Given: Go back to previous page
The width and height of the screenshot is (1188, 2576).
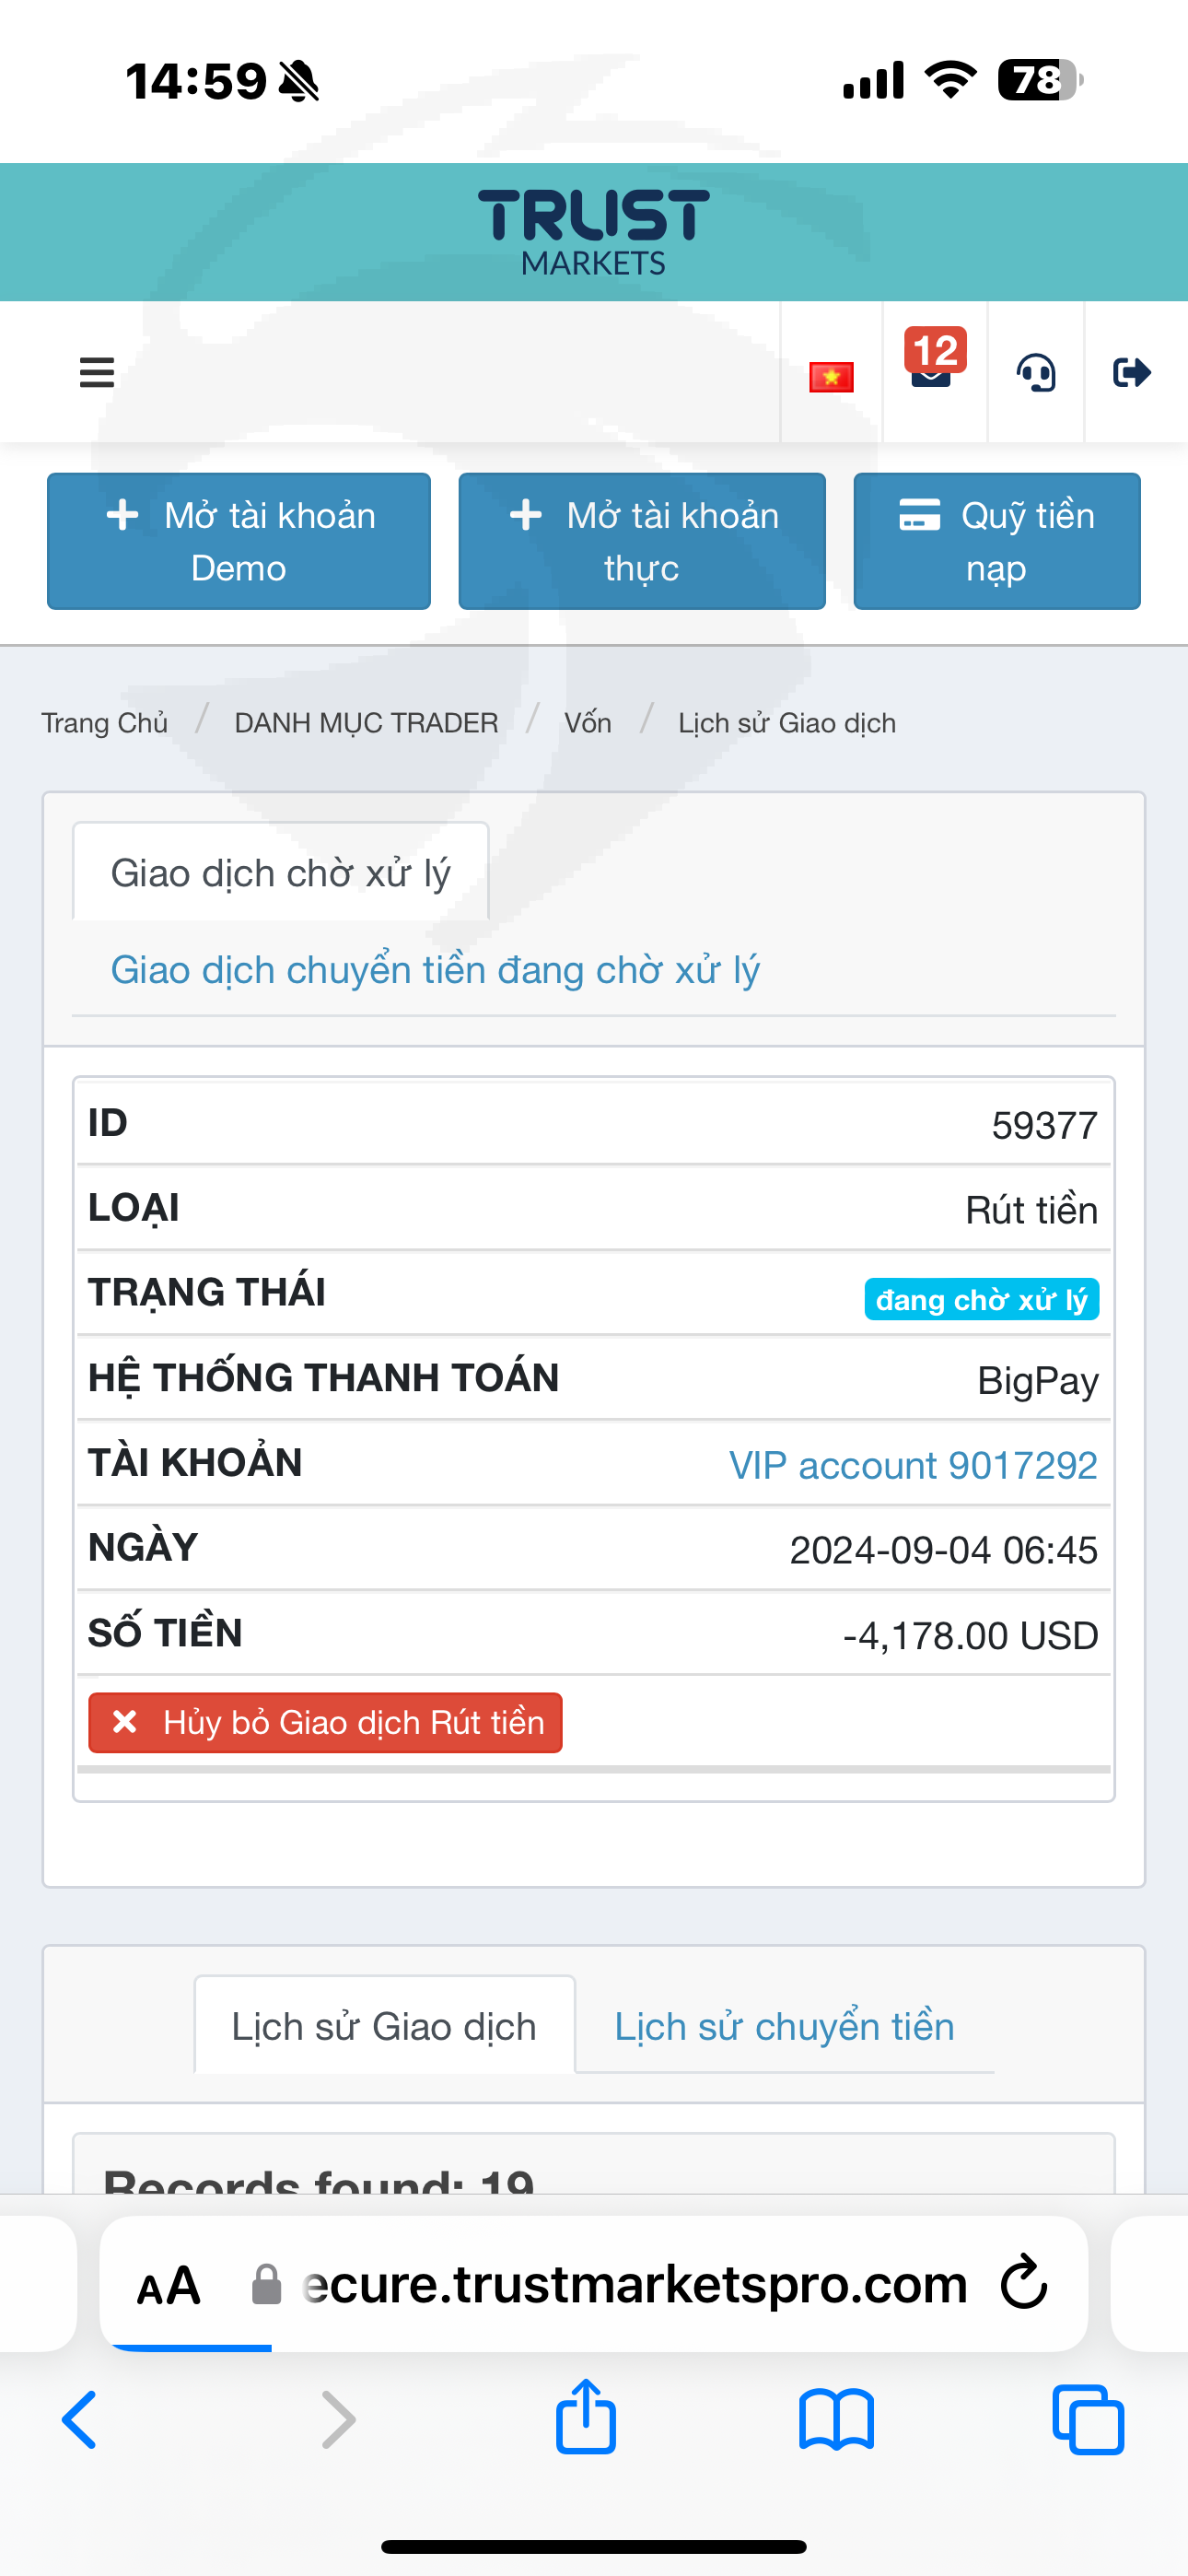Looking at the screenshot, I should click(x=80, y=2420).
